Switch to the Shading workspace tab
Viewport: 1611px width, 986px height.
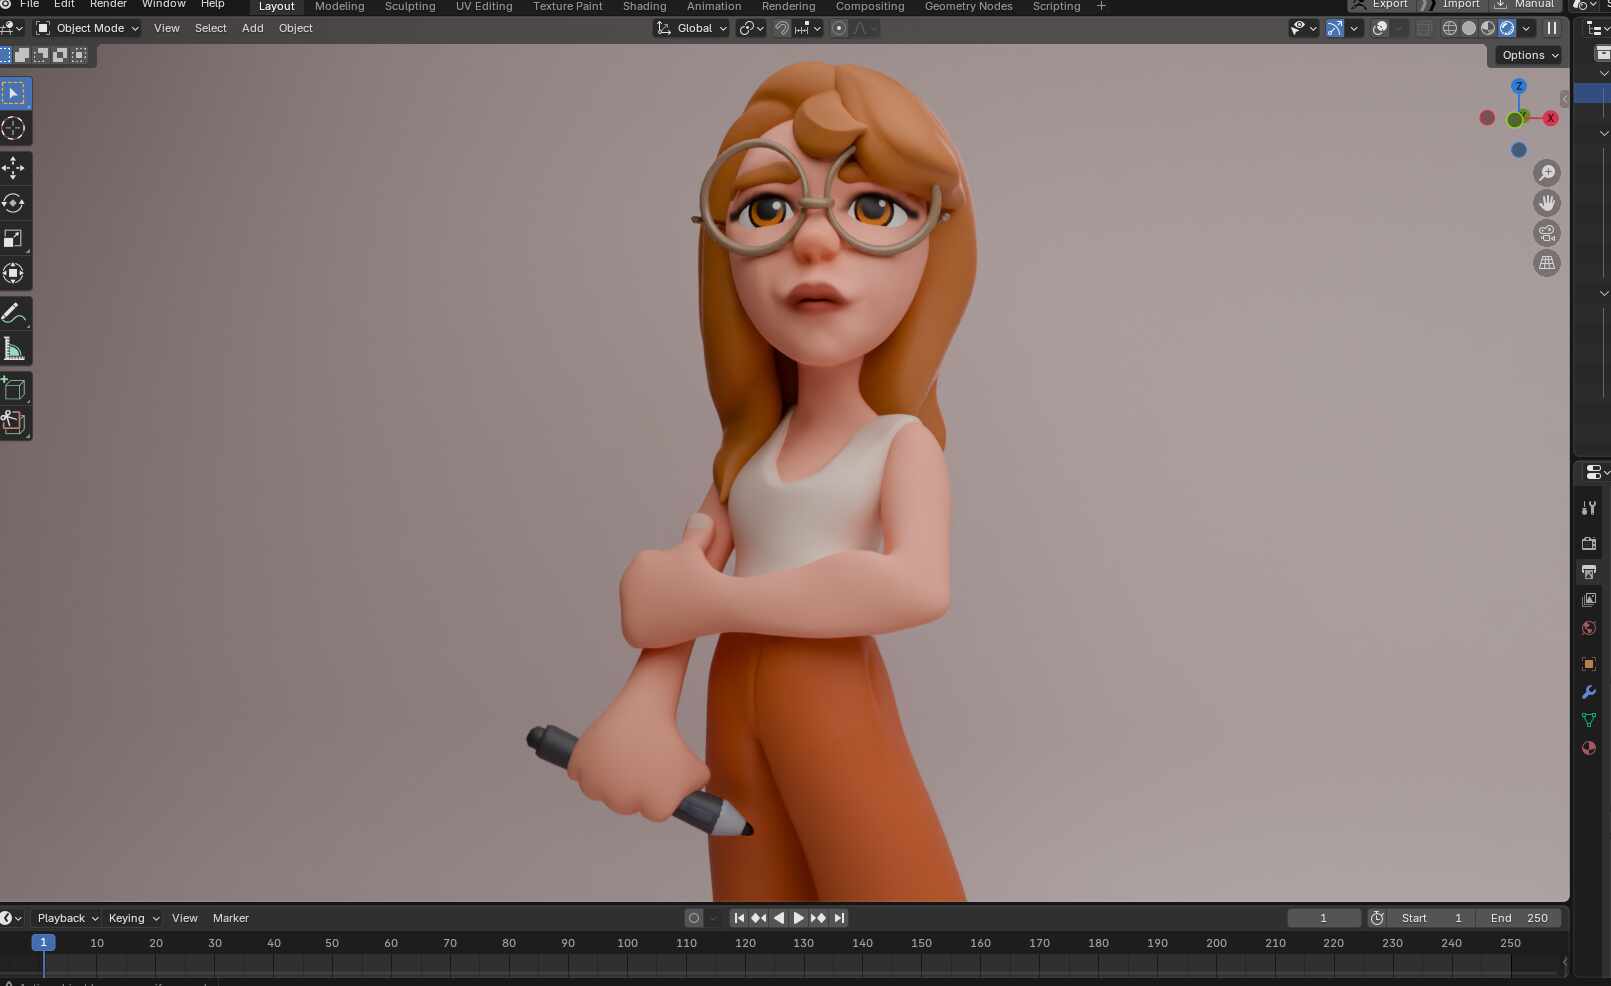(645, 6)
